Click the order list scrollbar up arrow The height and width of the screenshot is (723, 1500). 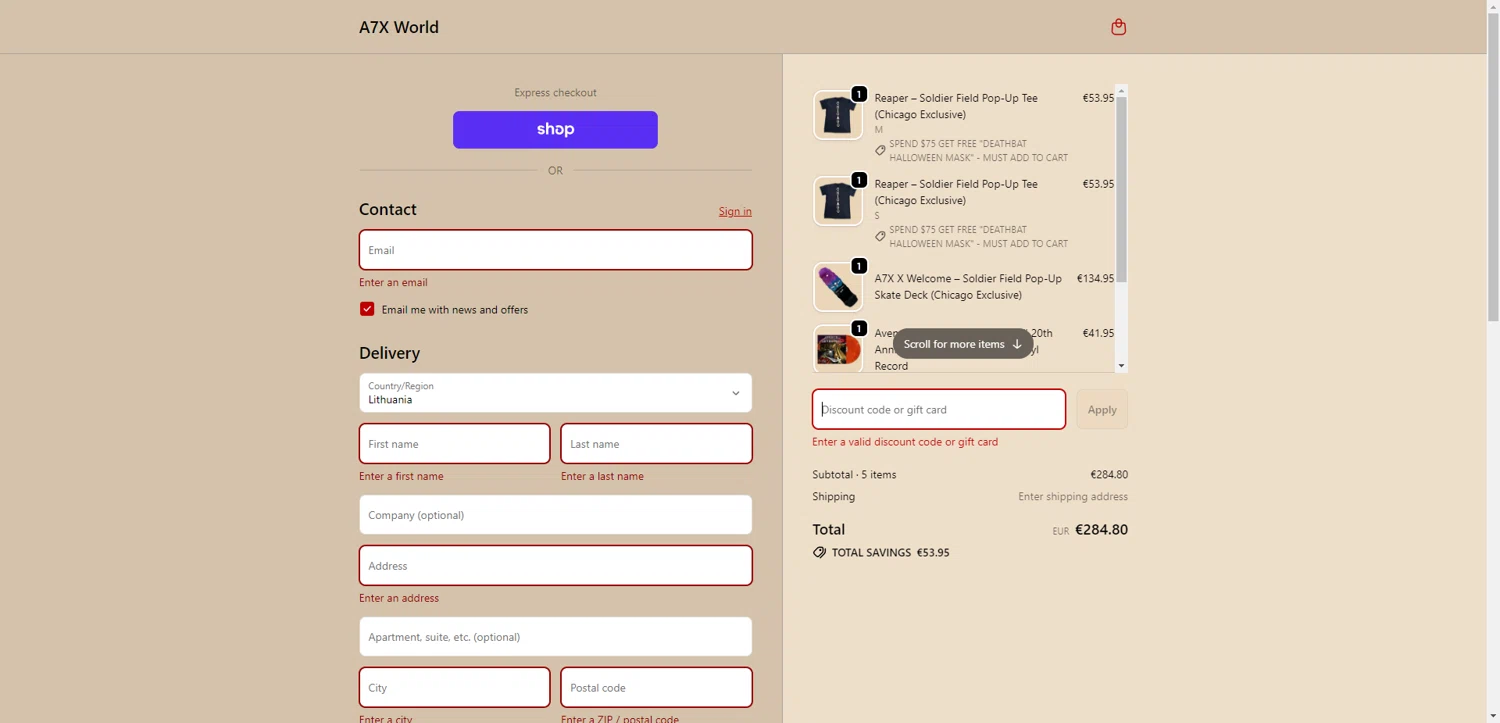point(1121,91)
